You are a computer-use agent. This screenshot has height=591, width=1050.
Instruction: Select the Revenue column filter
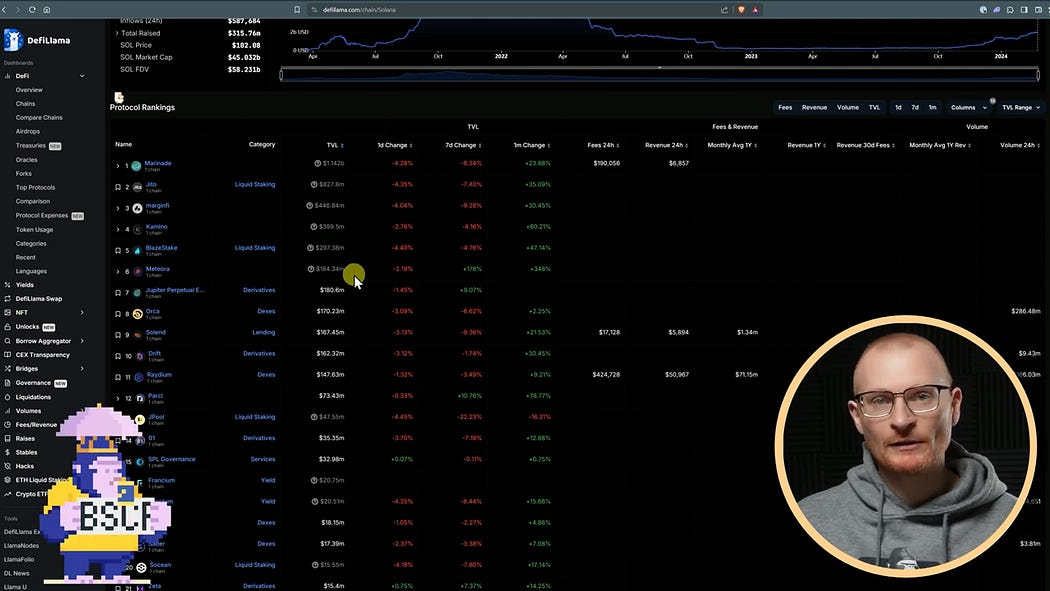[814, 107]
